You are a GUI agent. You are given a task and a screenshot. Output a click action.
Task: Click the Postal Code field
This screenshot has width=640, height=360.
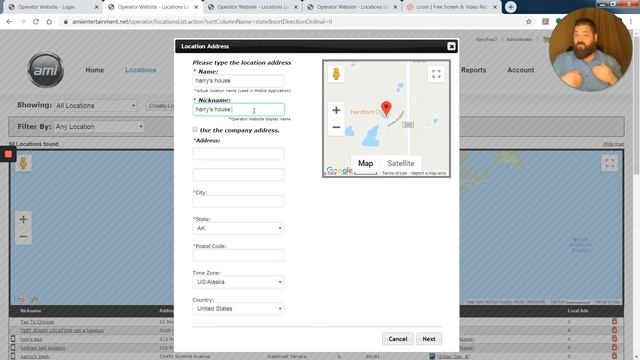(238, 255)
